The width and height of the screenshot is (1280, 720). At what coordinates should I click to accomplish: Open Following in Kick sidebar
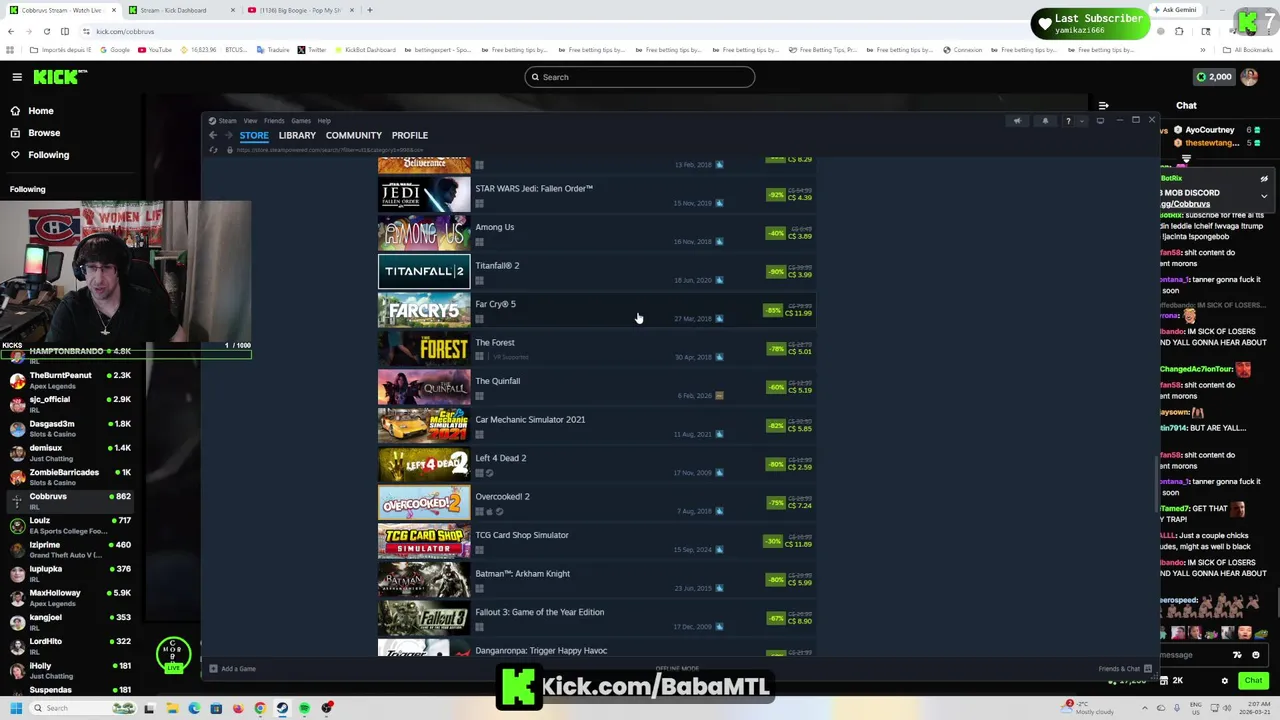(48, 155)
